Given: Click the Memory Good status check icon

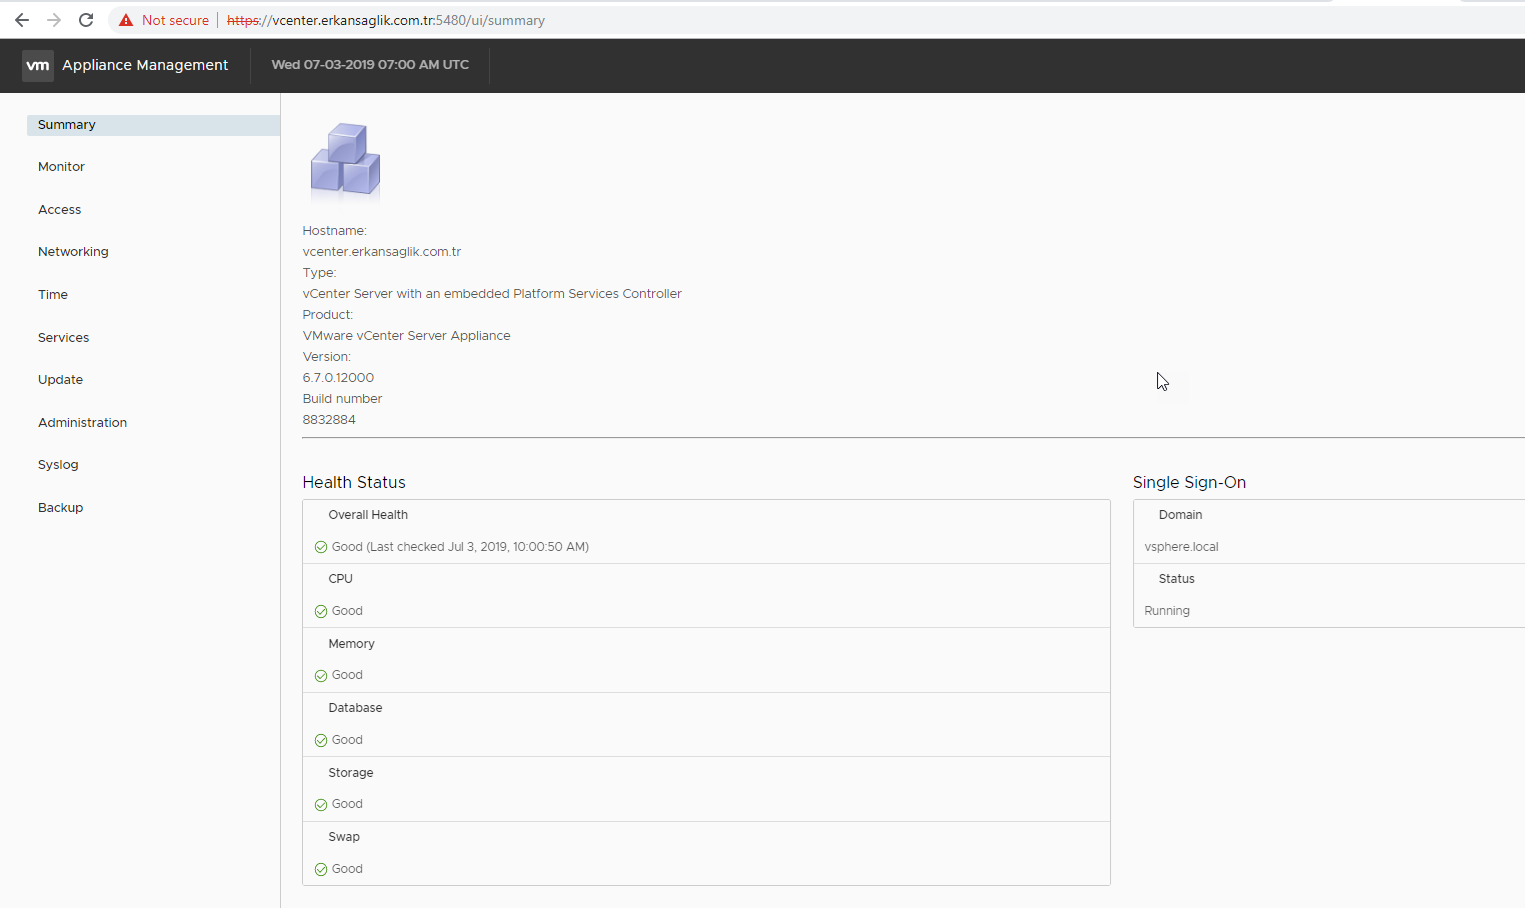Looking at the screenshot, I should (321, 676).
